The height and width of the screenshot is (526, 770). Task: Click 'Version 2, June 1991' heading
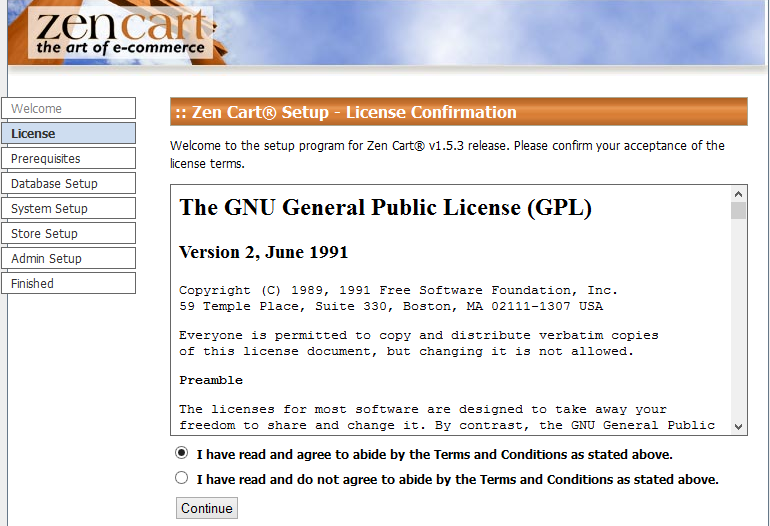(x=264, y=252)
